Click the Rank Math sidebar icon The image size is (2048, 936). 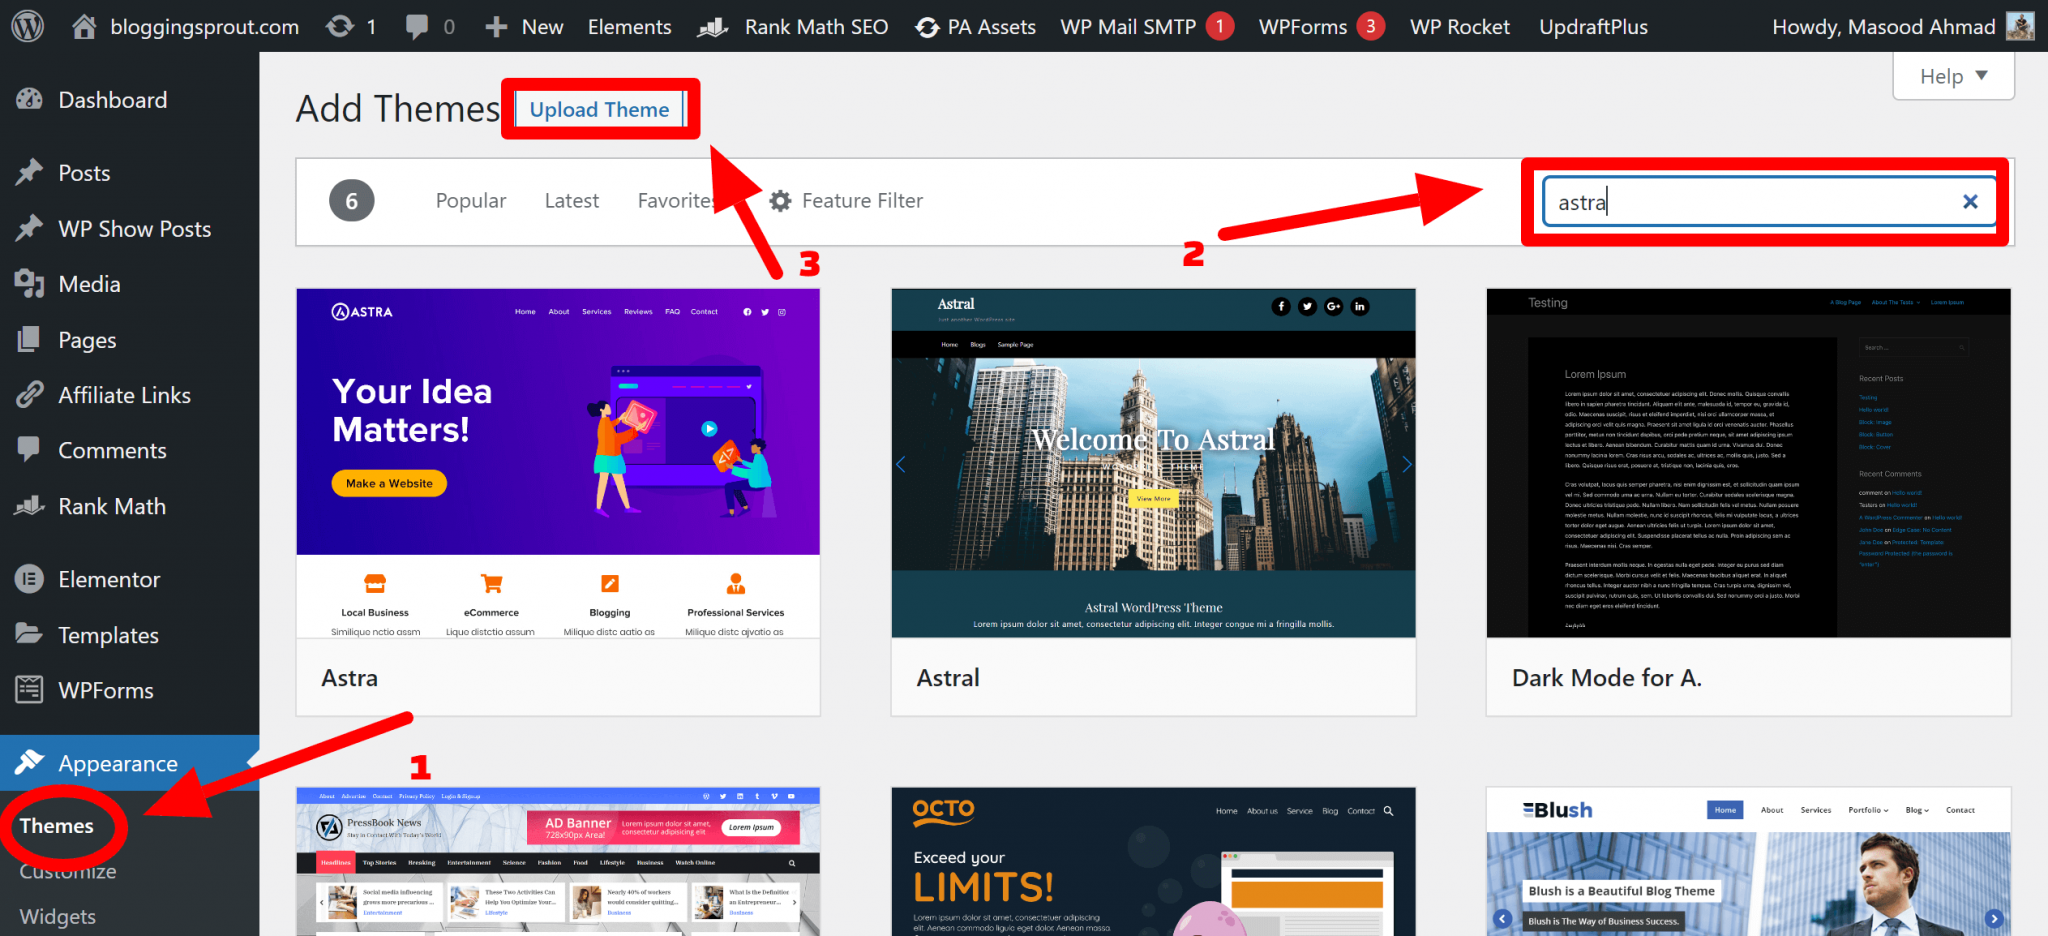click(x=29, y=506)
